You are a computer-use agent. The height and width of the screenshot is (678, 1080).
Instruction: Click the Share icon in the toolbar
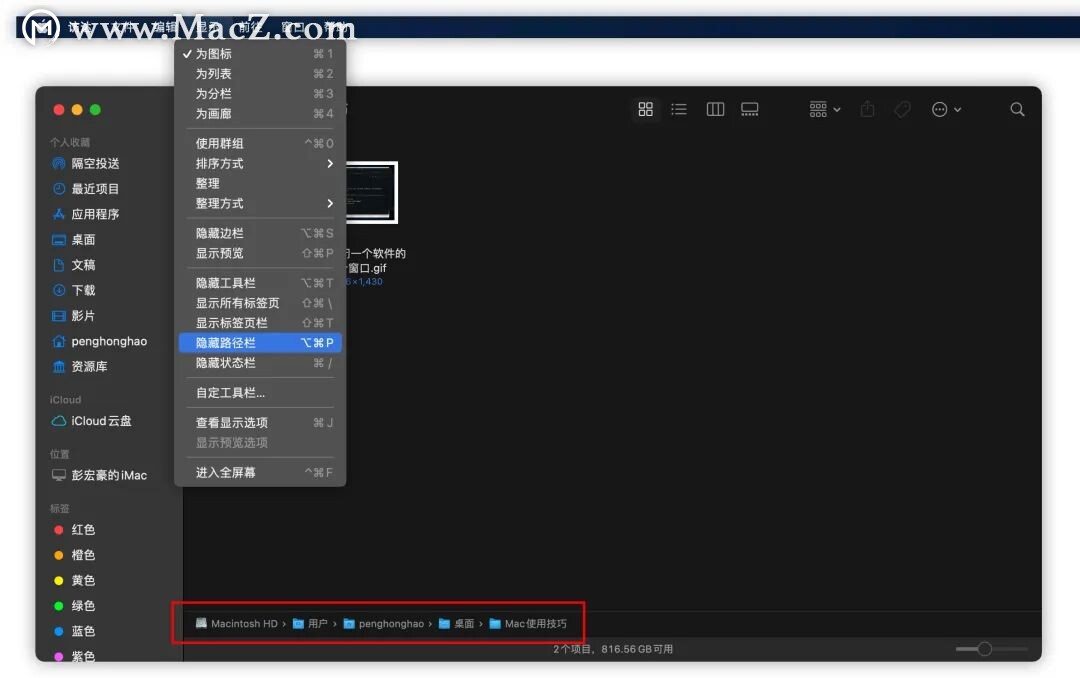click(866, 109)
